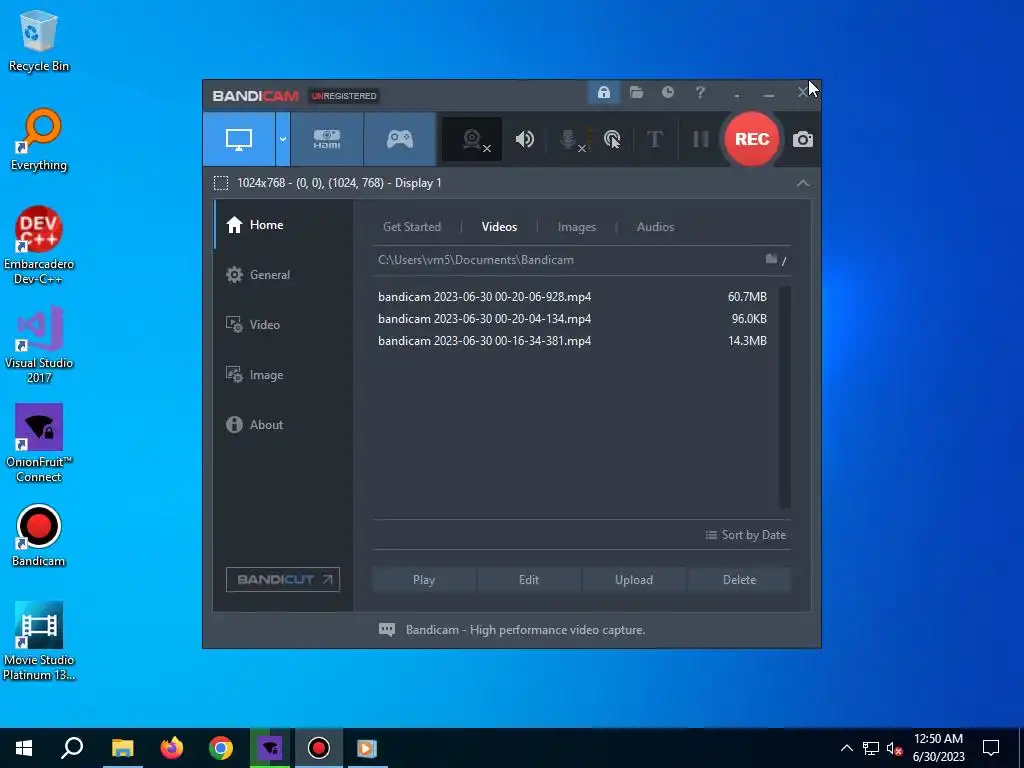Open Embarcadero Dev-C++ desktop shortcut

[39, 246]
